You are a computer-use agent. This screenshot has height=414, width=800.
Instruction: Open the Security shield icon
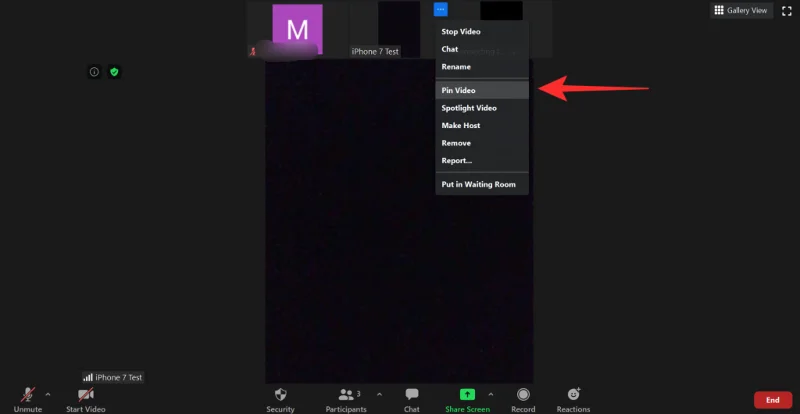pos(280,394)
